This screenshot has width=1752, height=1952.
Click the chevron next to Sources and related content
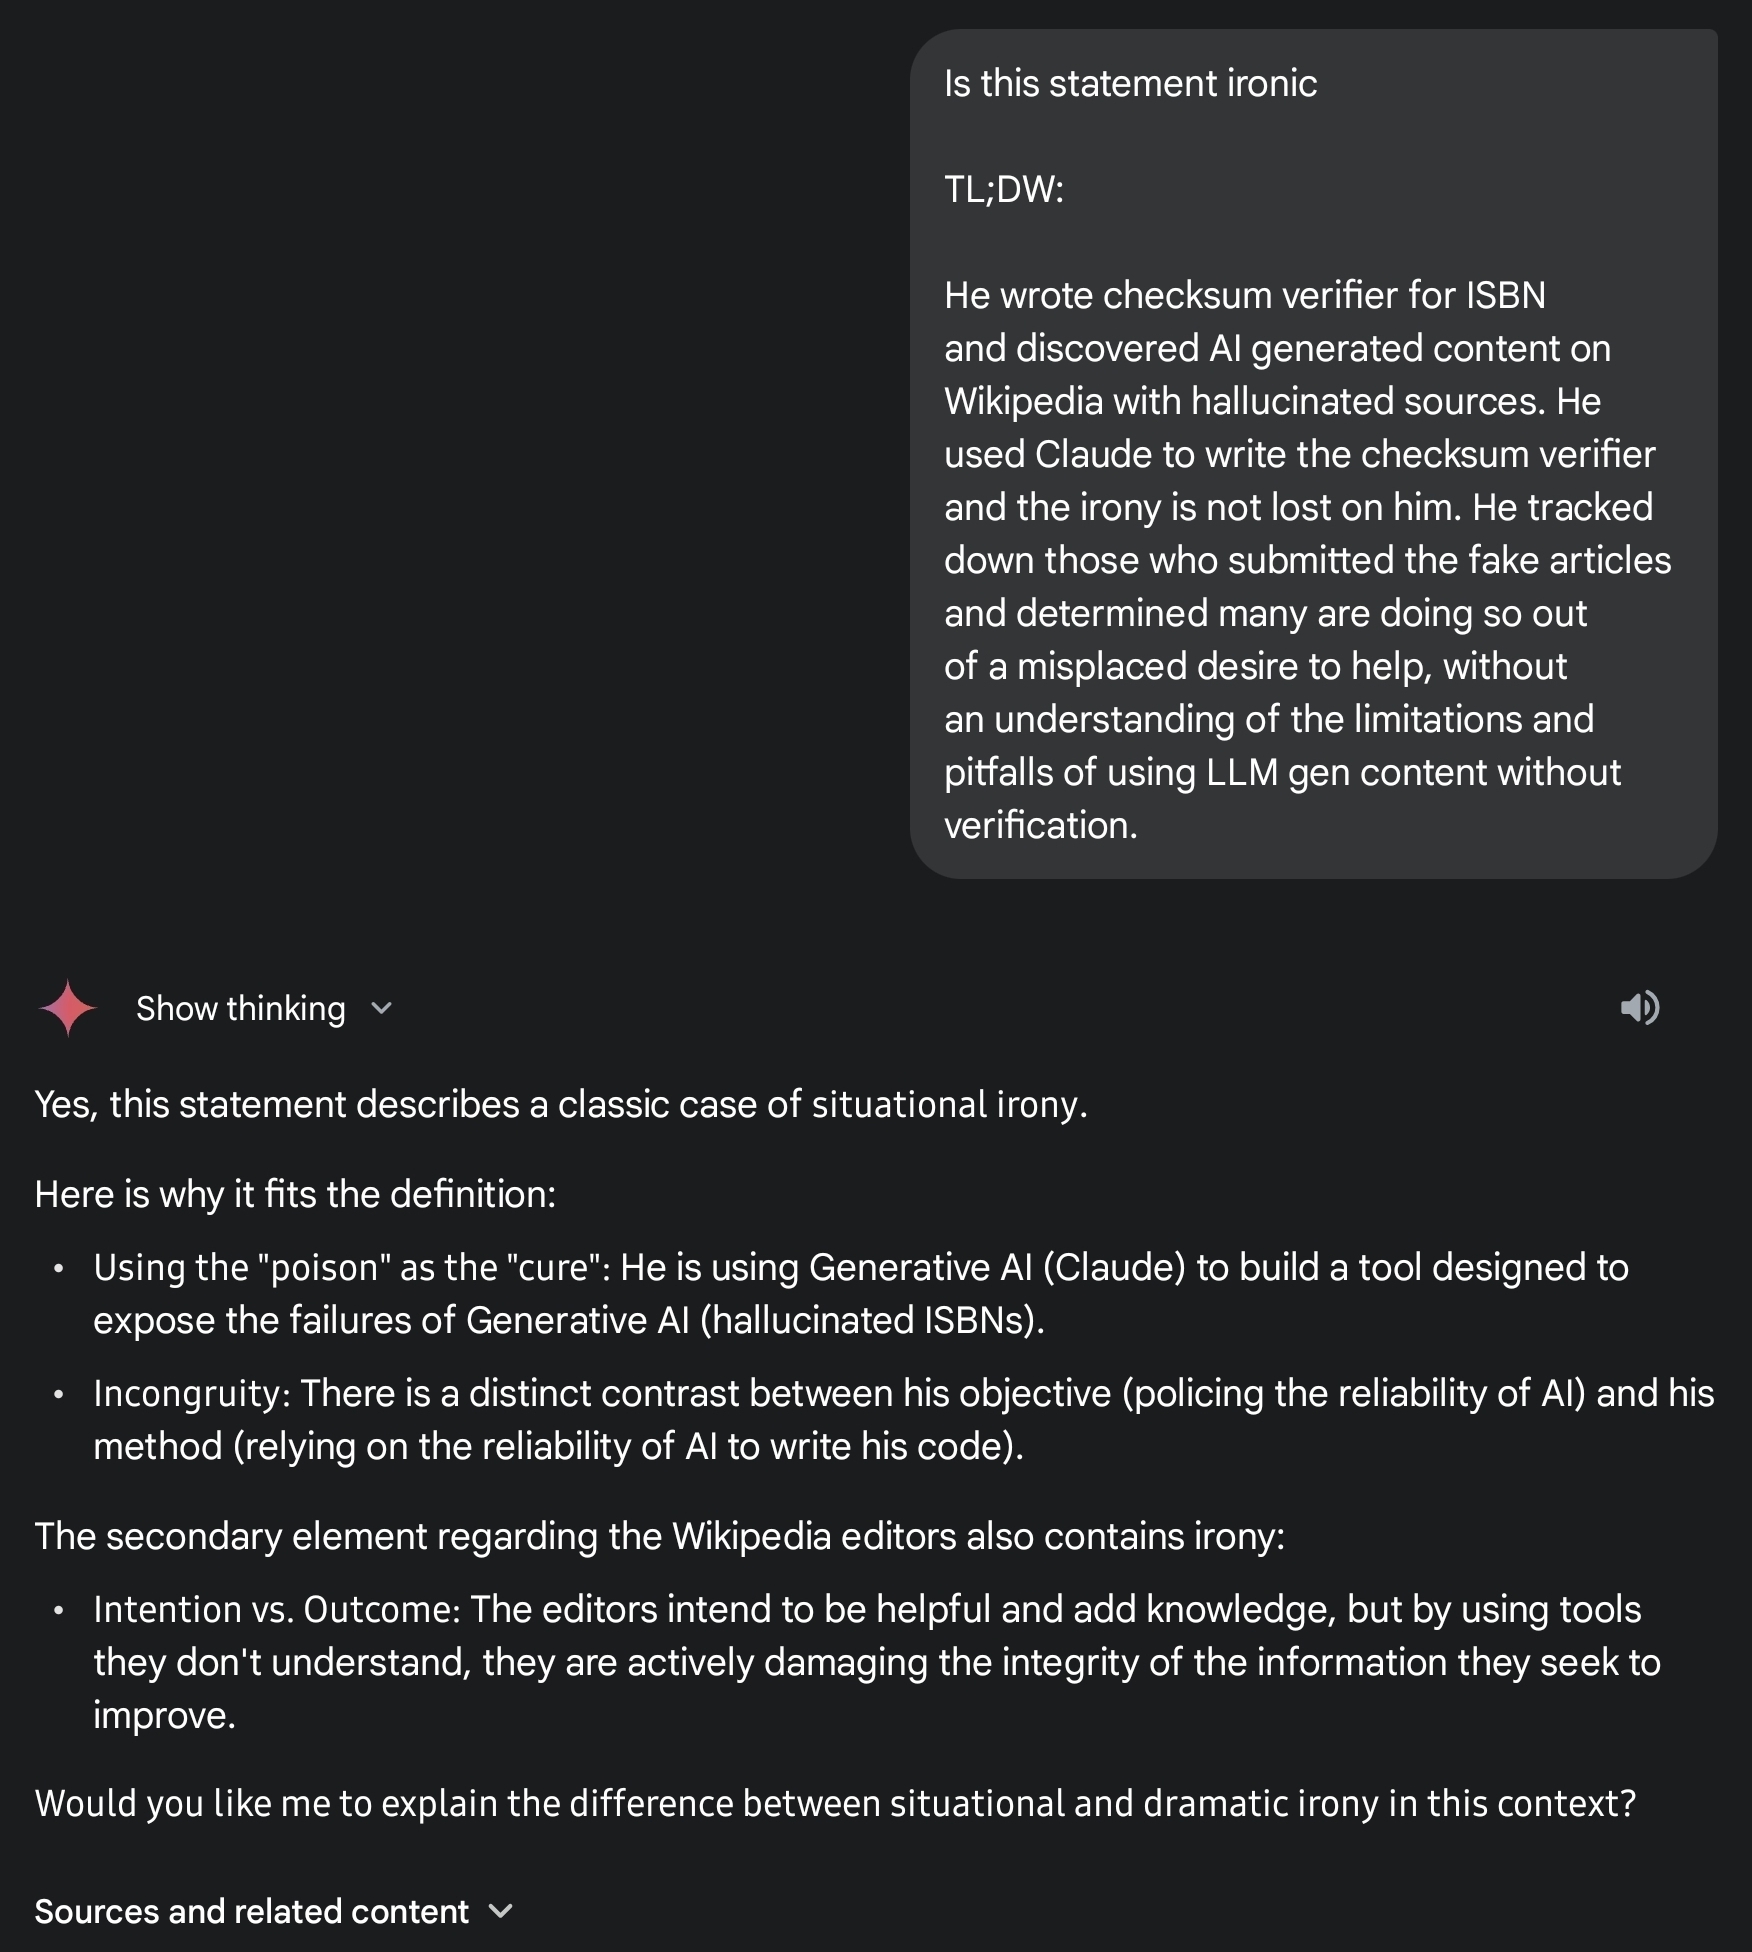click(x=501, y=1911)
